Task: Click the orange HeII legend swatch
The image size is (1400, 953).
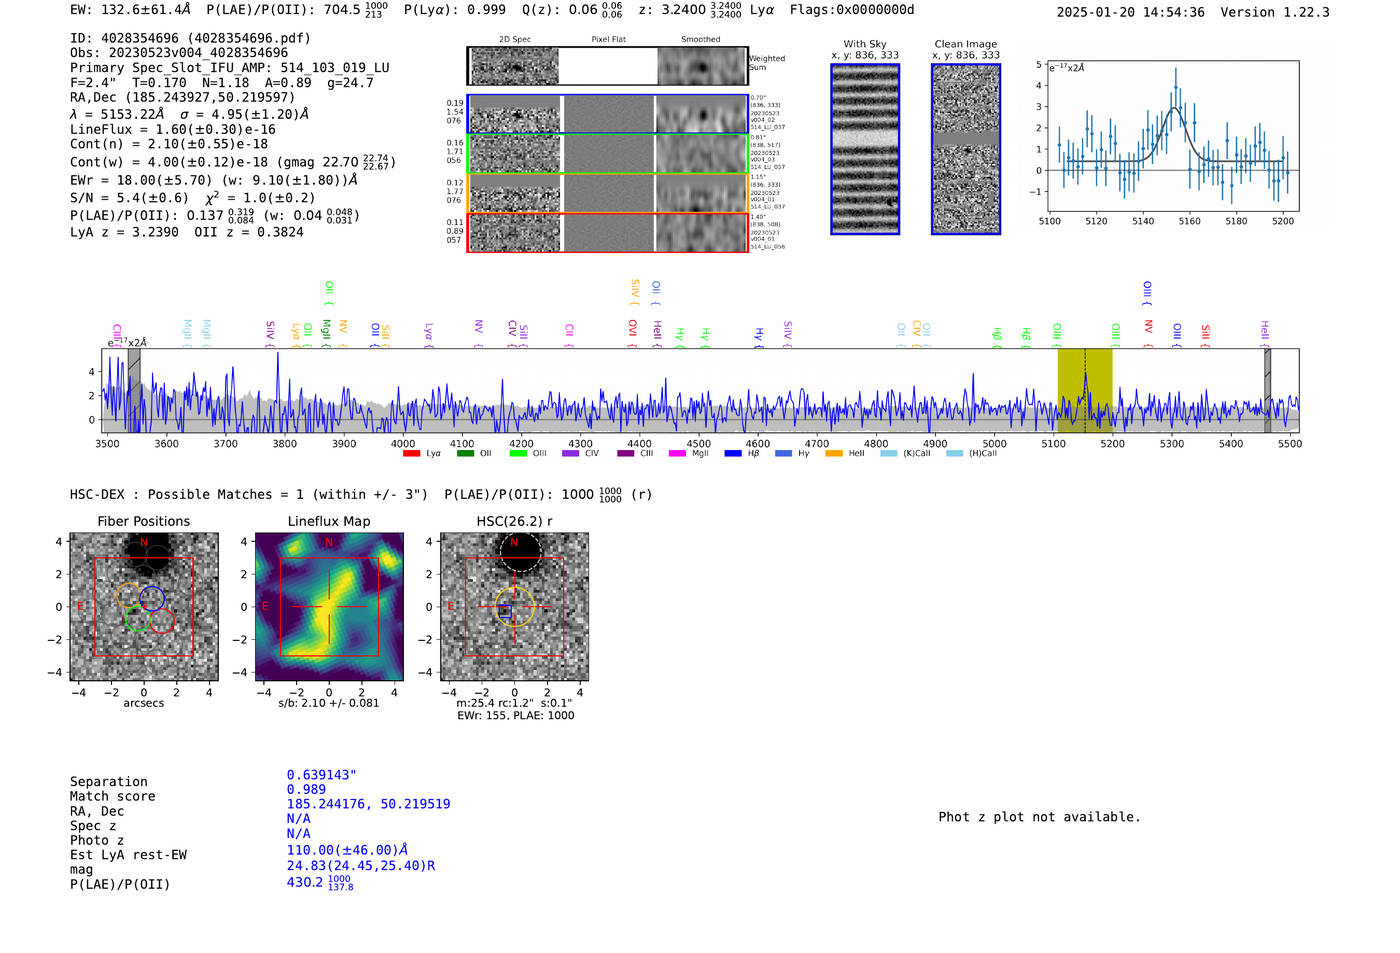Action: (x=834, y=454)
